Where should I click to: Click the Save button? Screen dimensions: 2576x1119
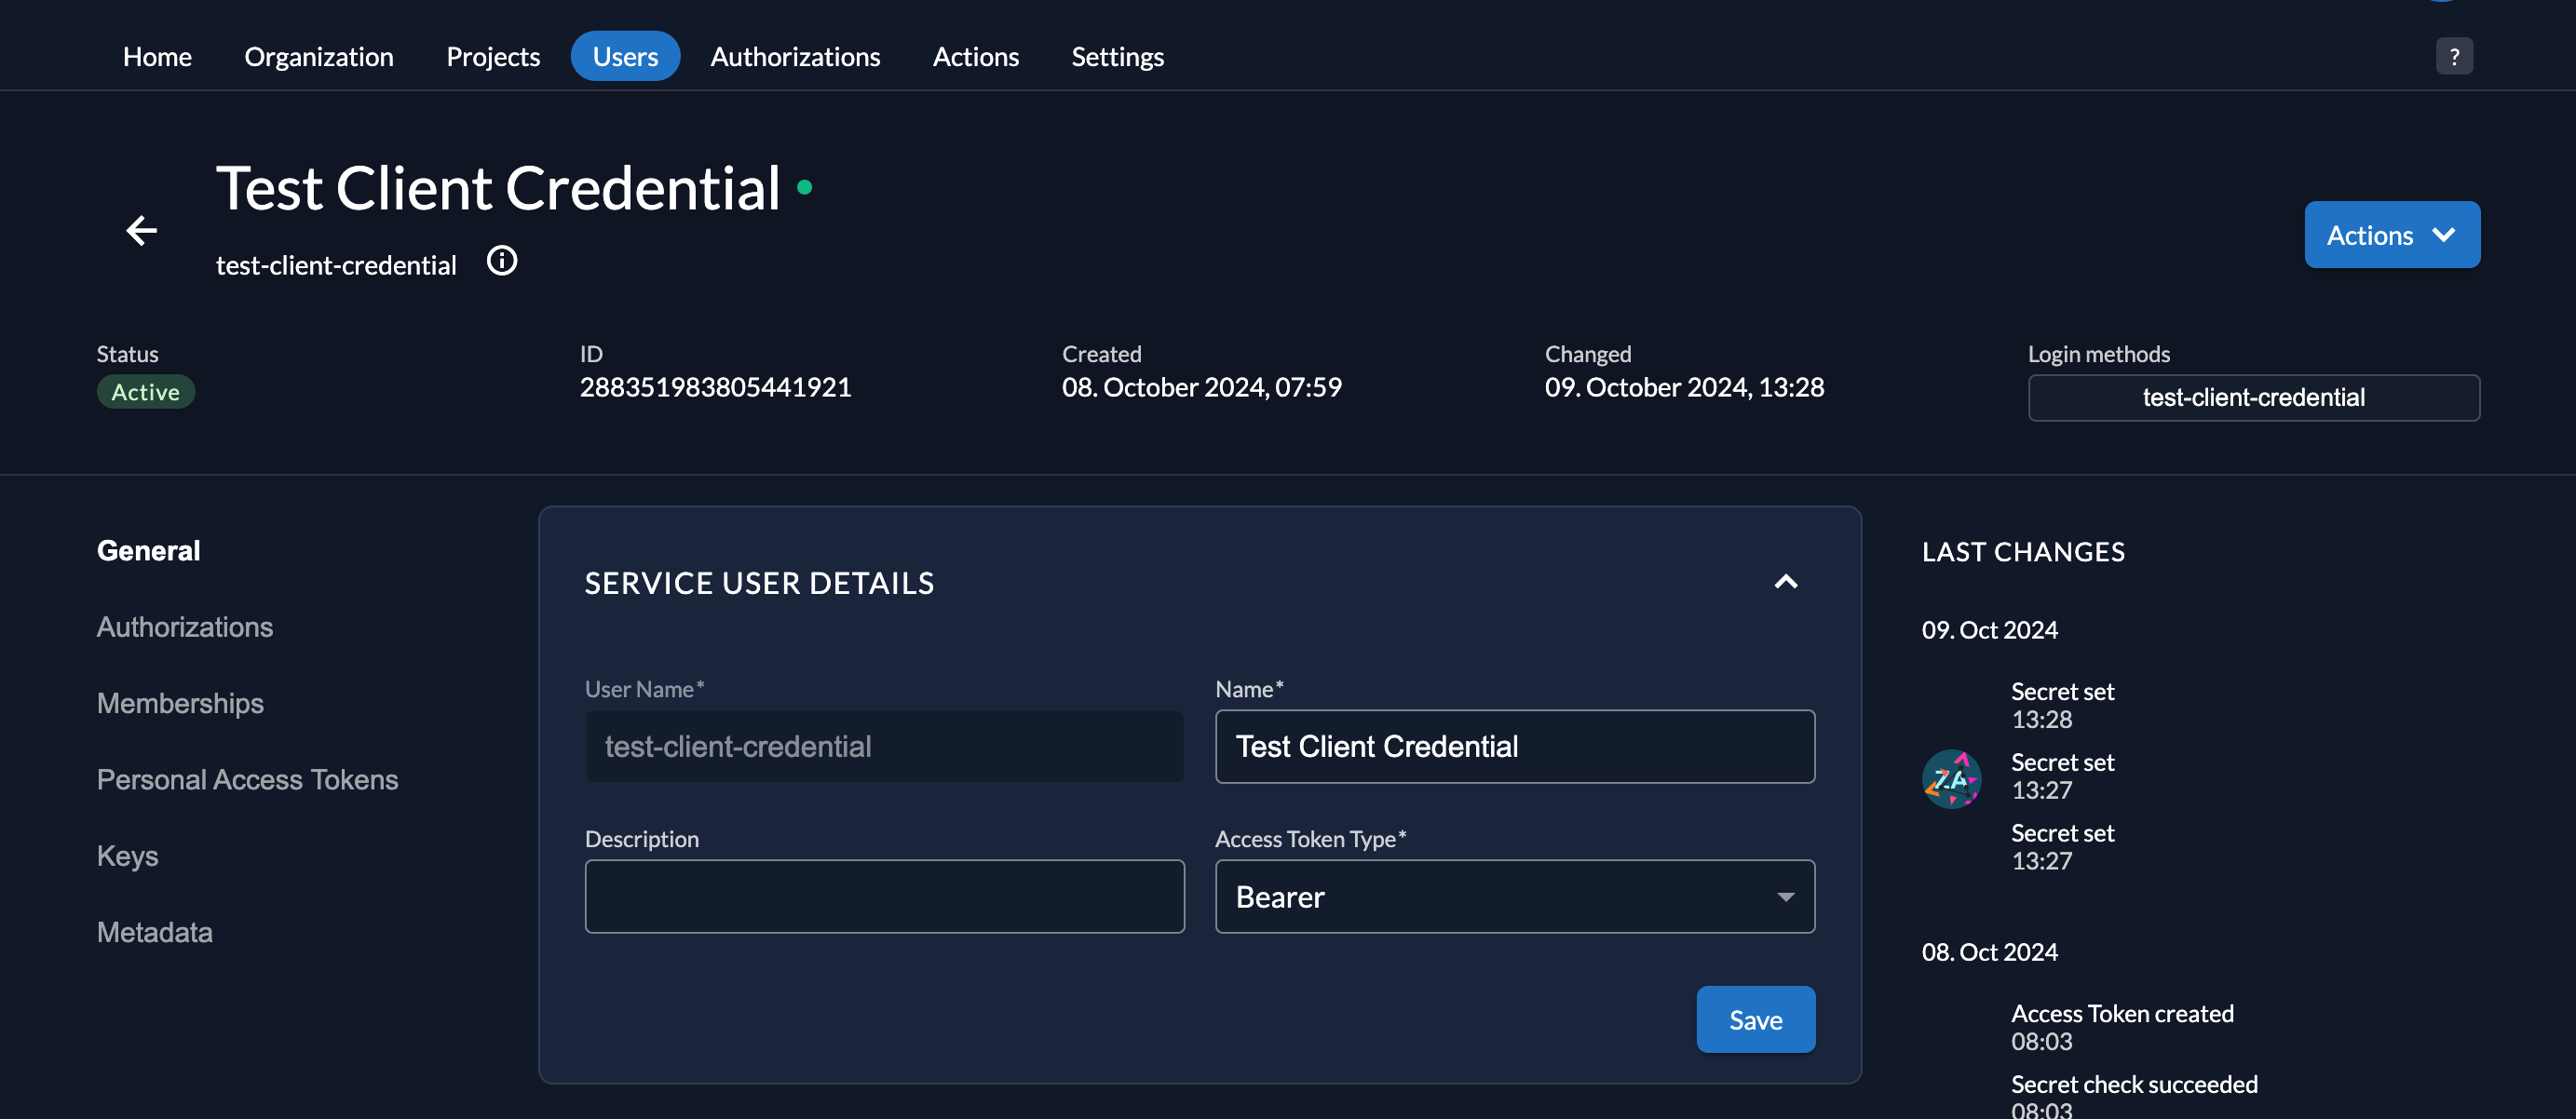pos(1755,1019)
